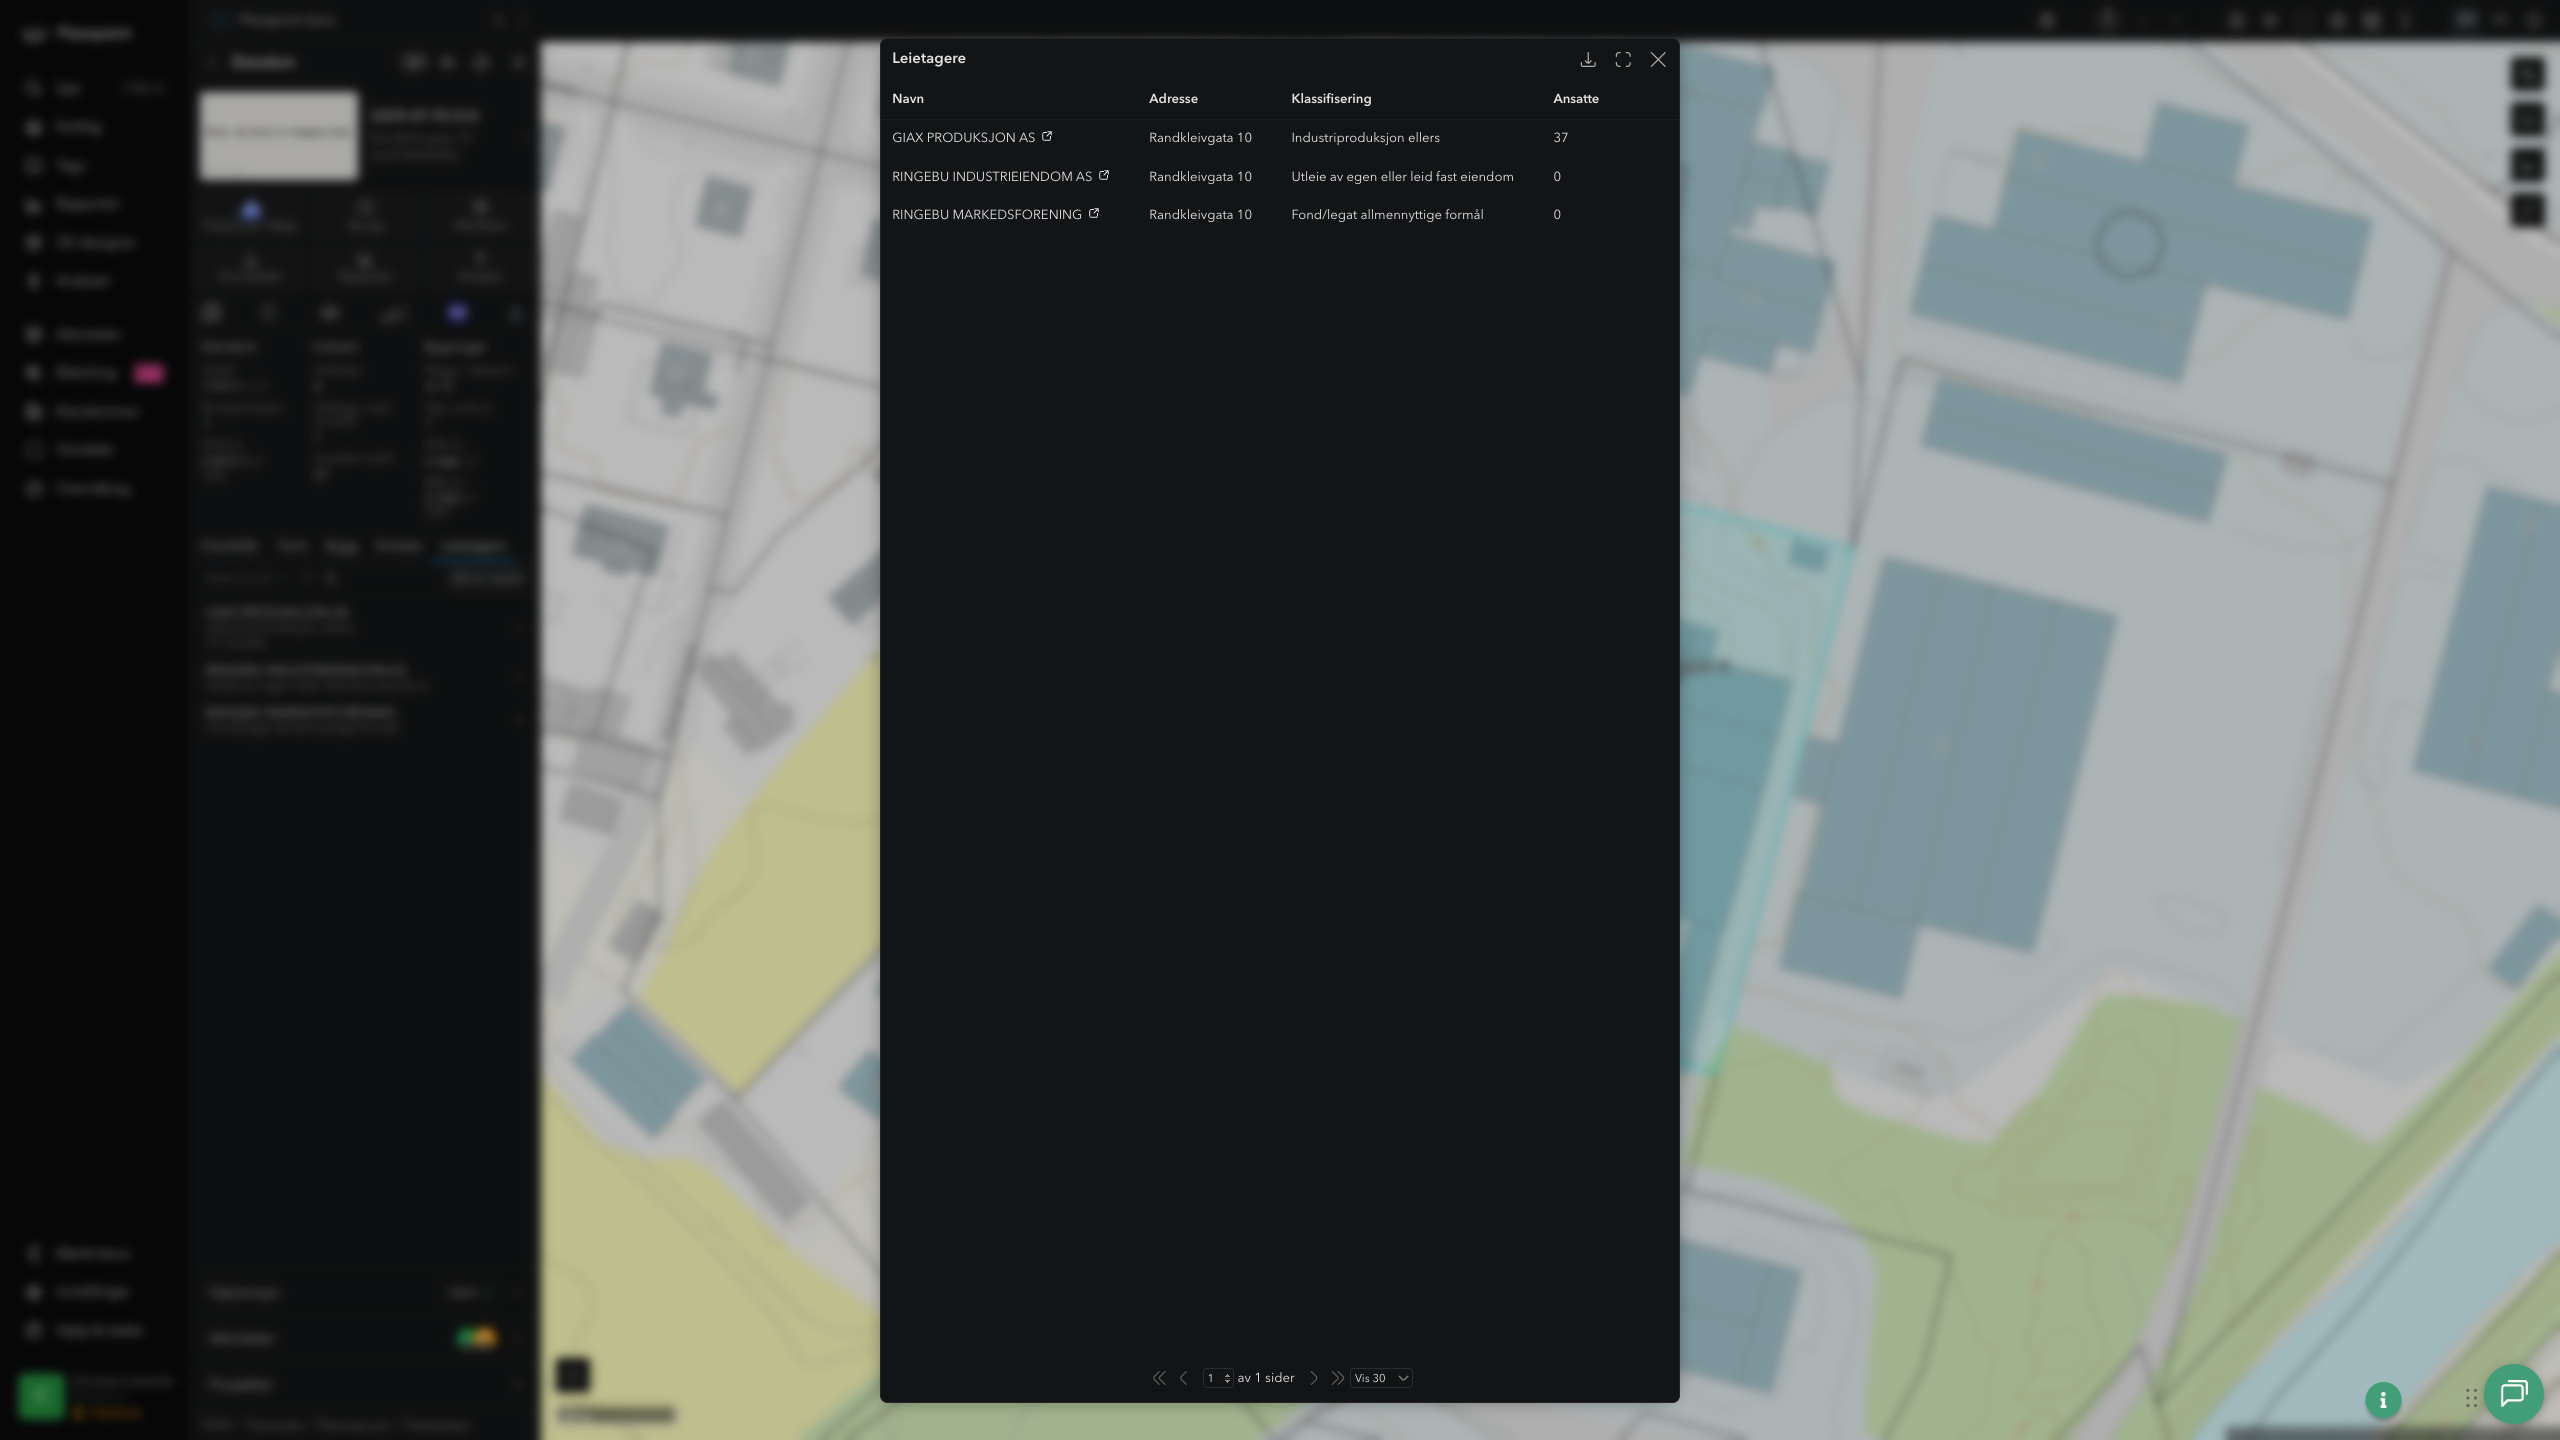Open external link icon for RINGEBU INDUSTRIEIENDOM AS
This screenshot has width=2560, height=1440.
click(x=1104, y=175)
